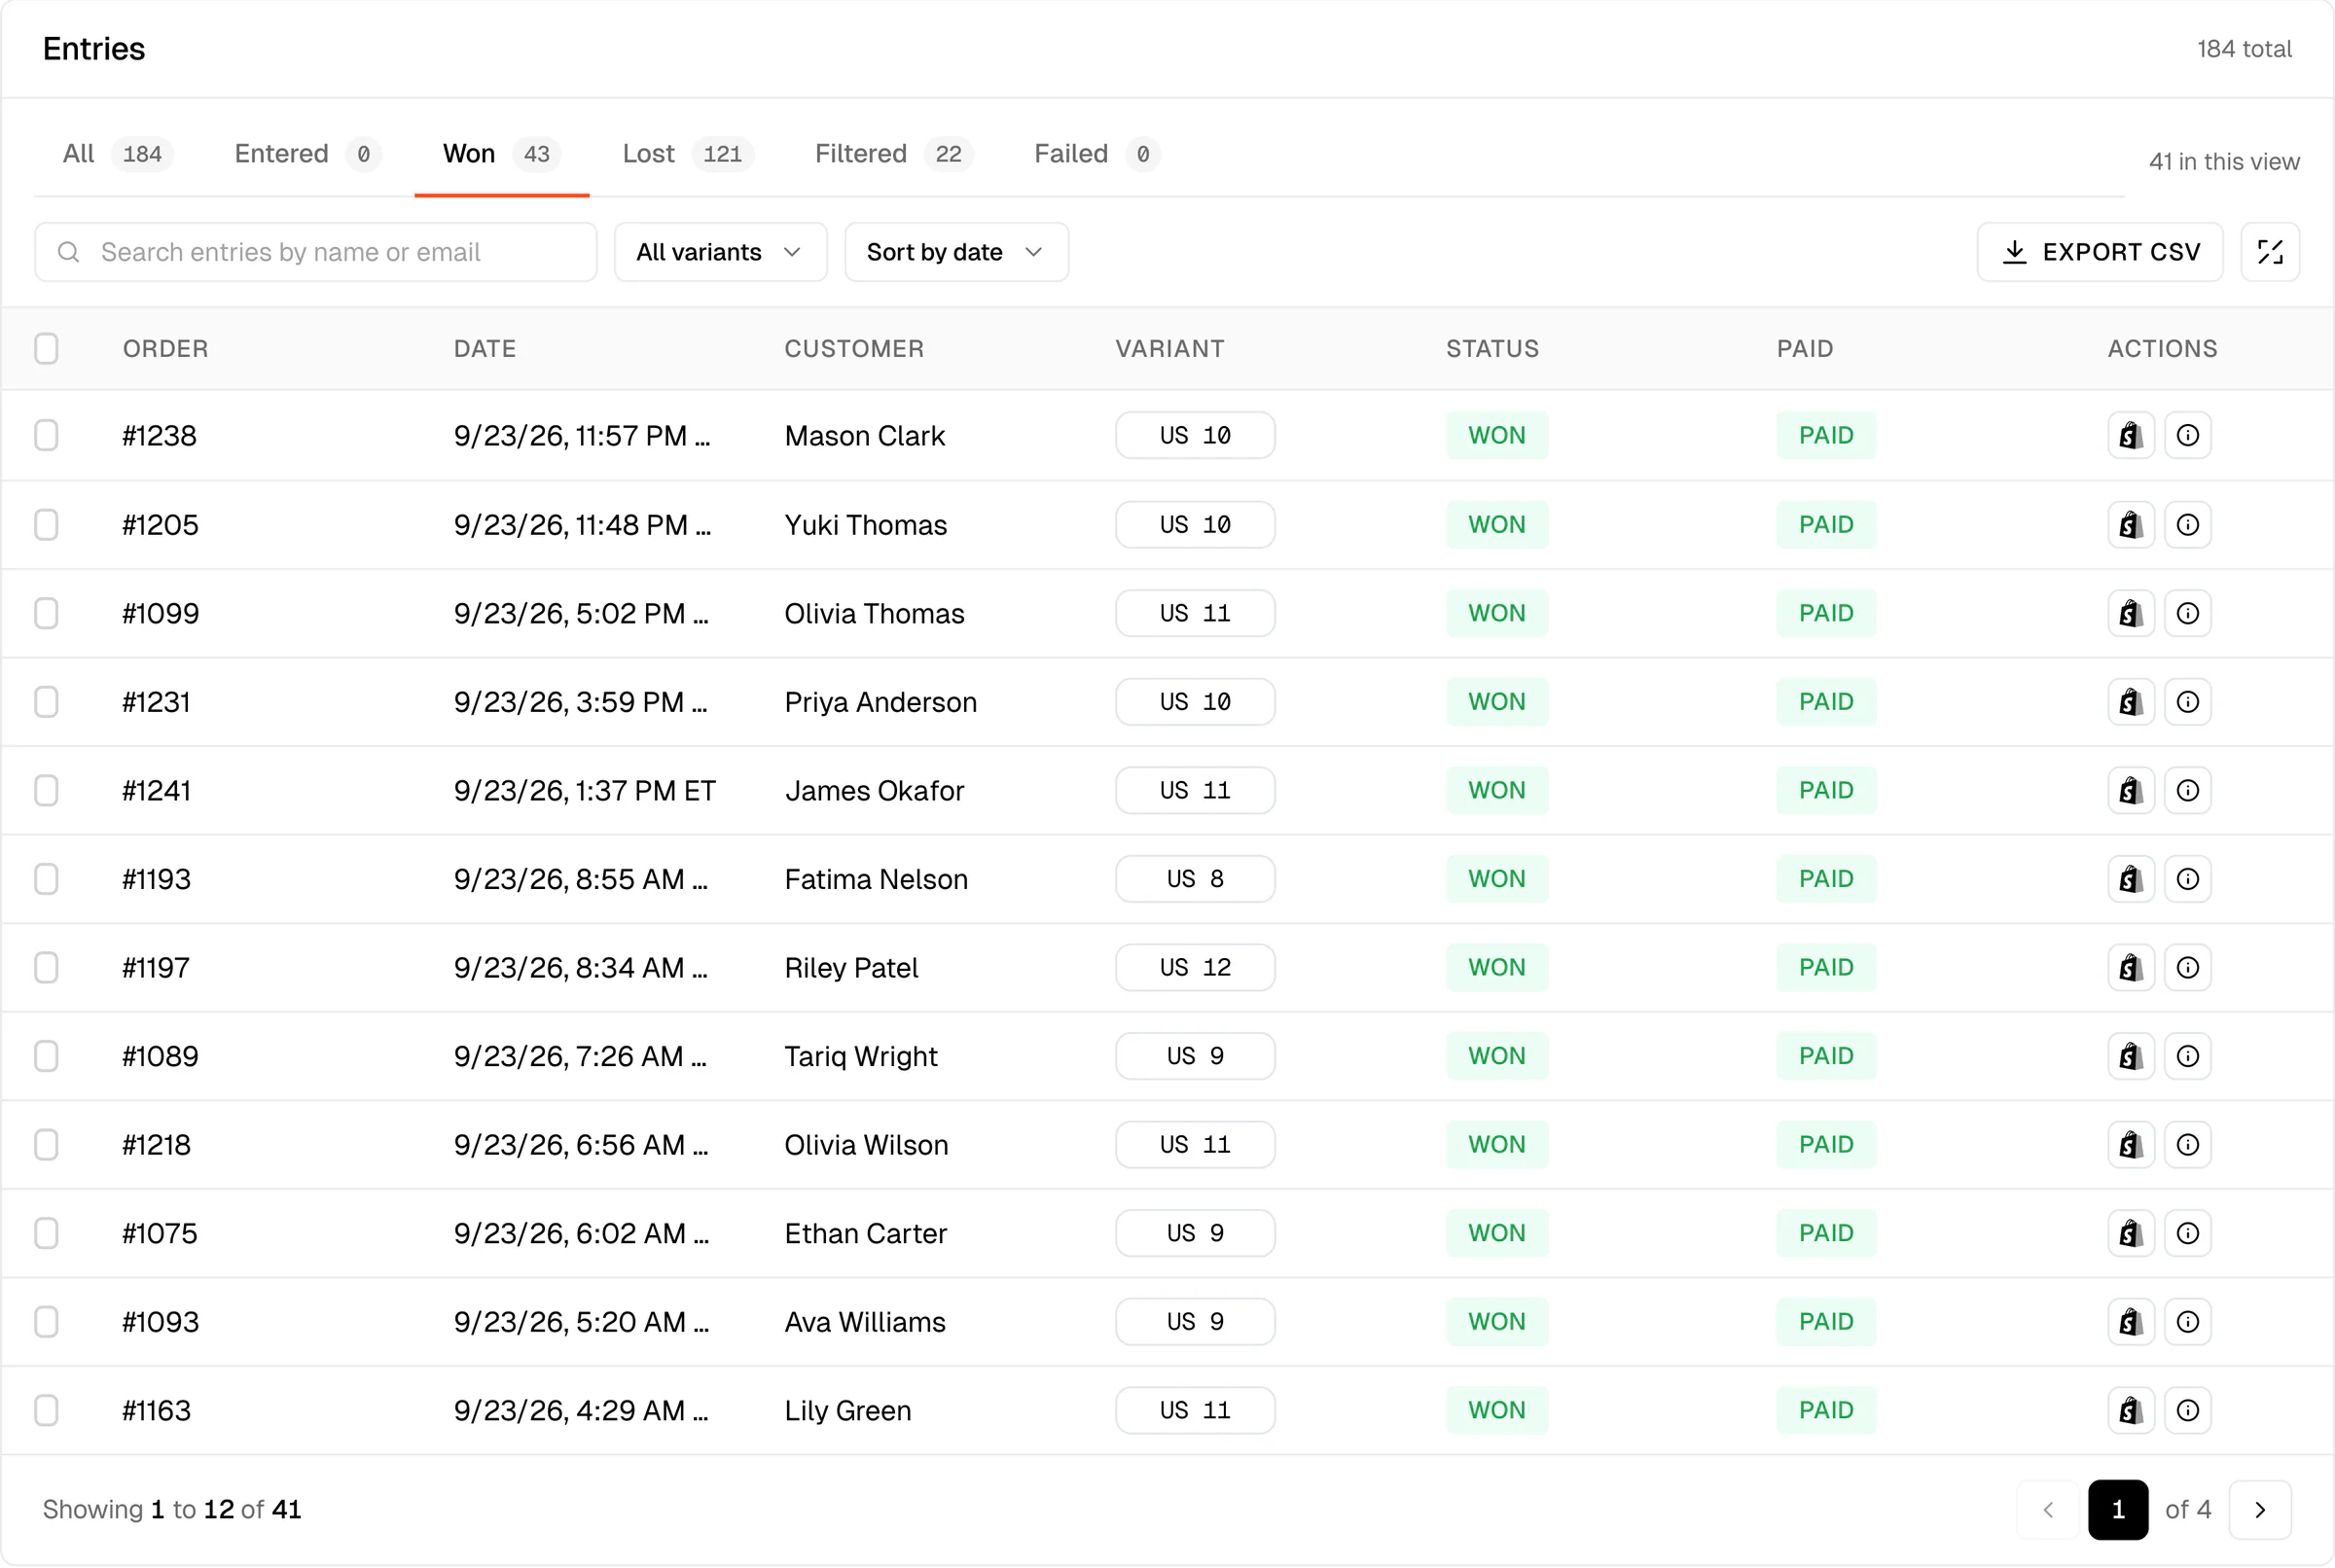Screen dimensions: 2335x1568
Task: View info for order #1231
Action: click(x=2188, y=702)
